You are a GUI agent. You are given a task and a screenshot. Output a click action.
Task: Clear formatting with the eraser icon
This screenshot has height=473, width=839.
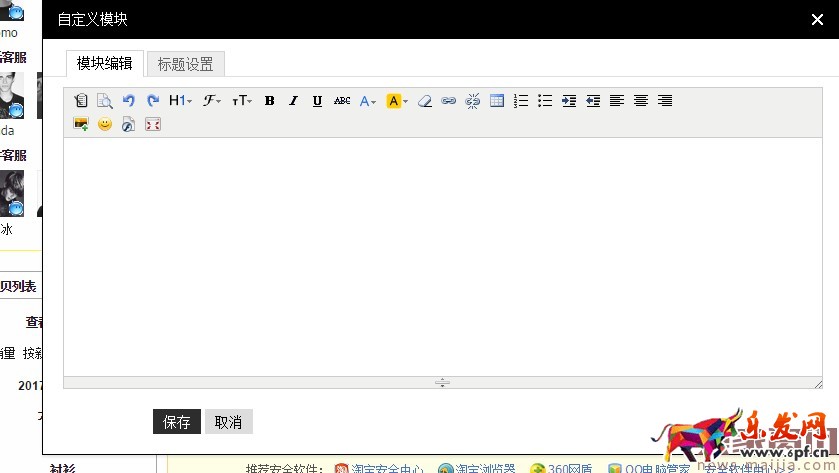click(x=425, y=101)
